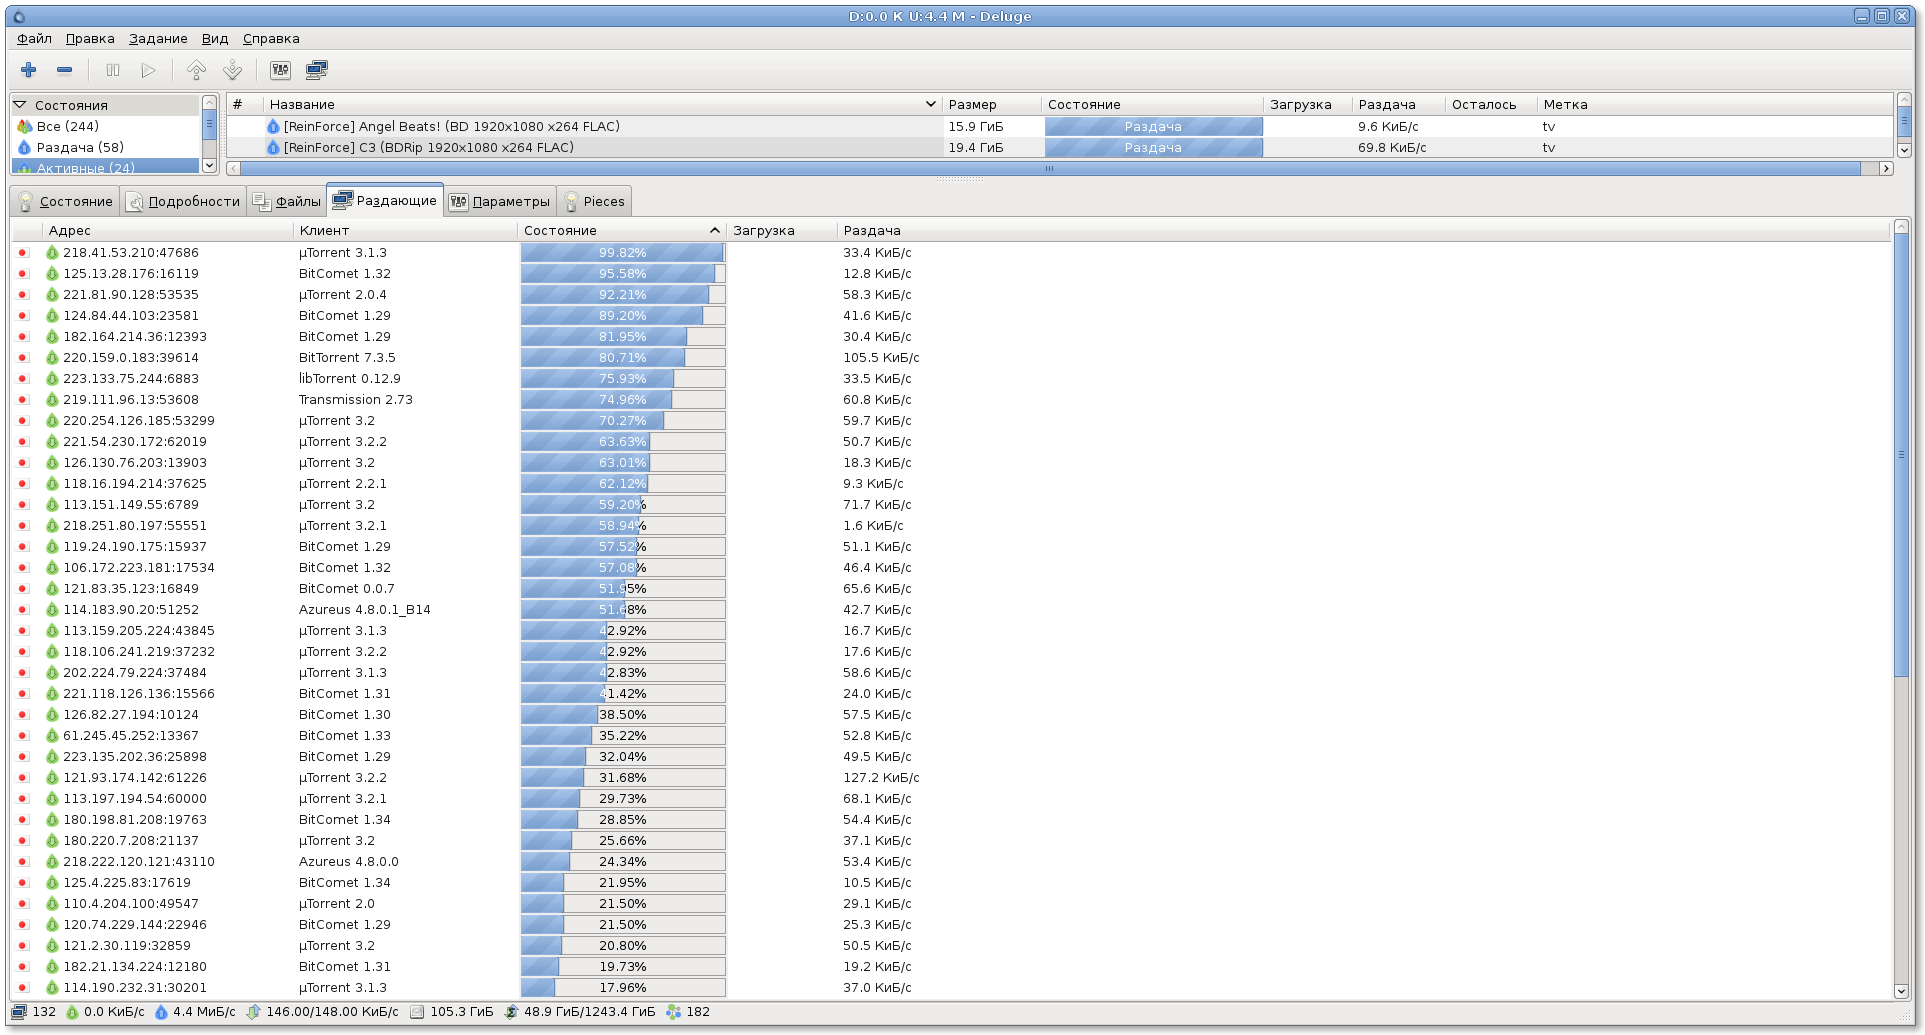Screen dimensions: 1925x1035
Task: Click the connections count icon in status bar
Action: (x=19, y=1012)
